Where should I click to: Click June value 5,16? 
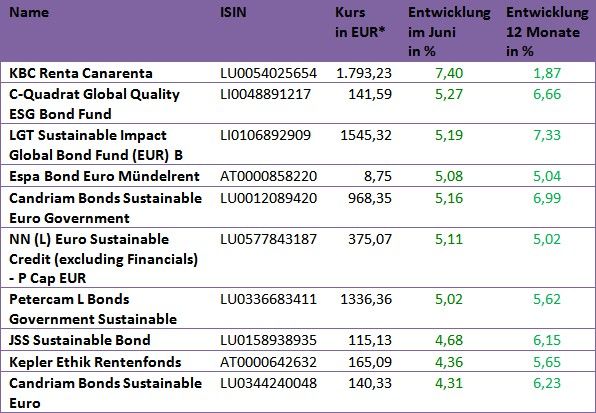(x=449, y=198)
